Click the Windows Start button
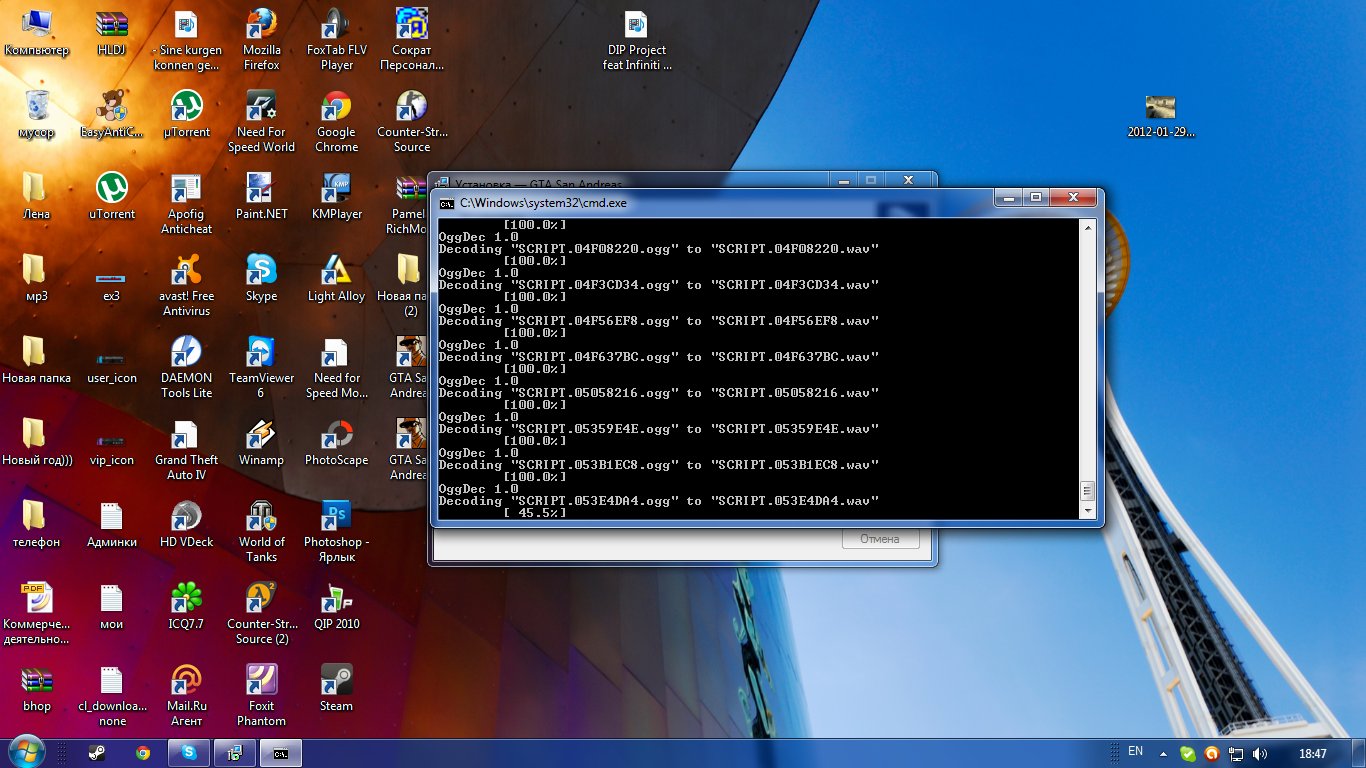Viewport: 1366px width, 768px height. [26, 753]
